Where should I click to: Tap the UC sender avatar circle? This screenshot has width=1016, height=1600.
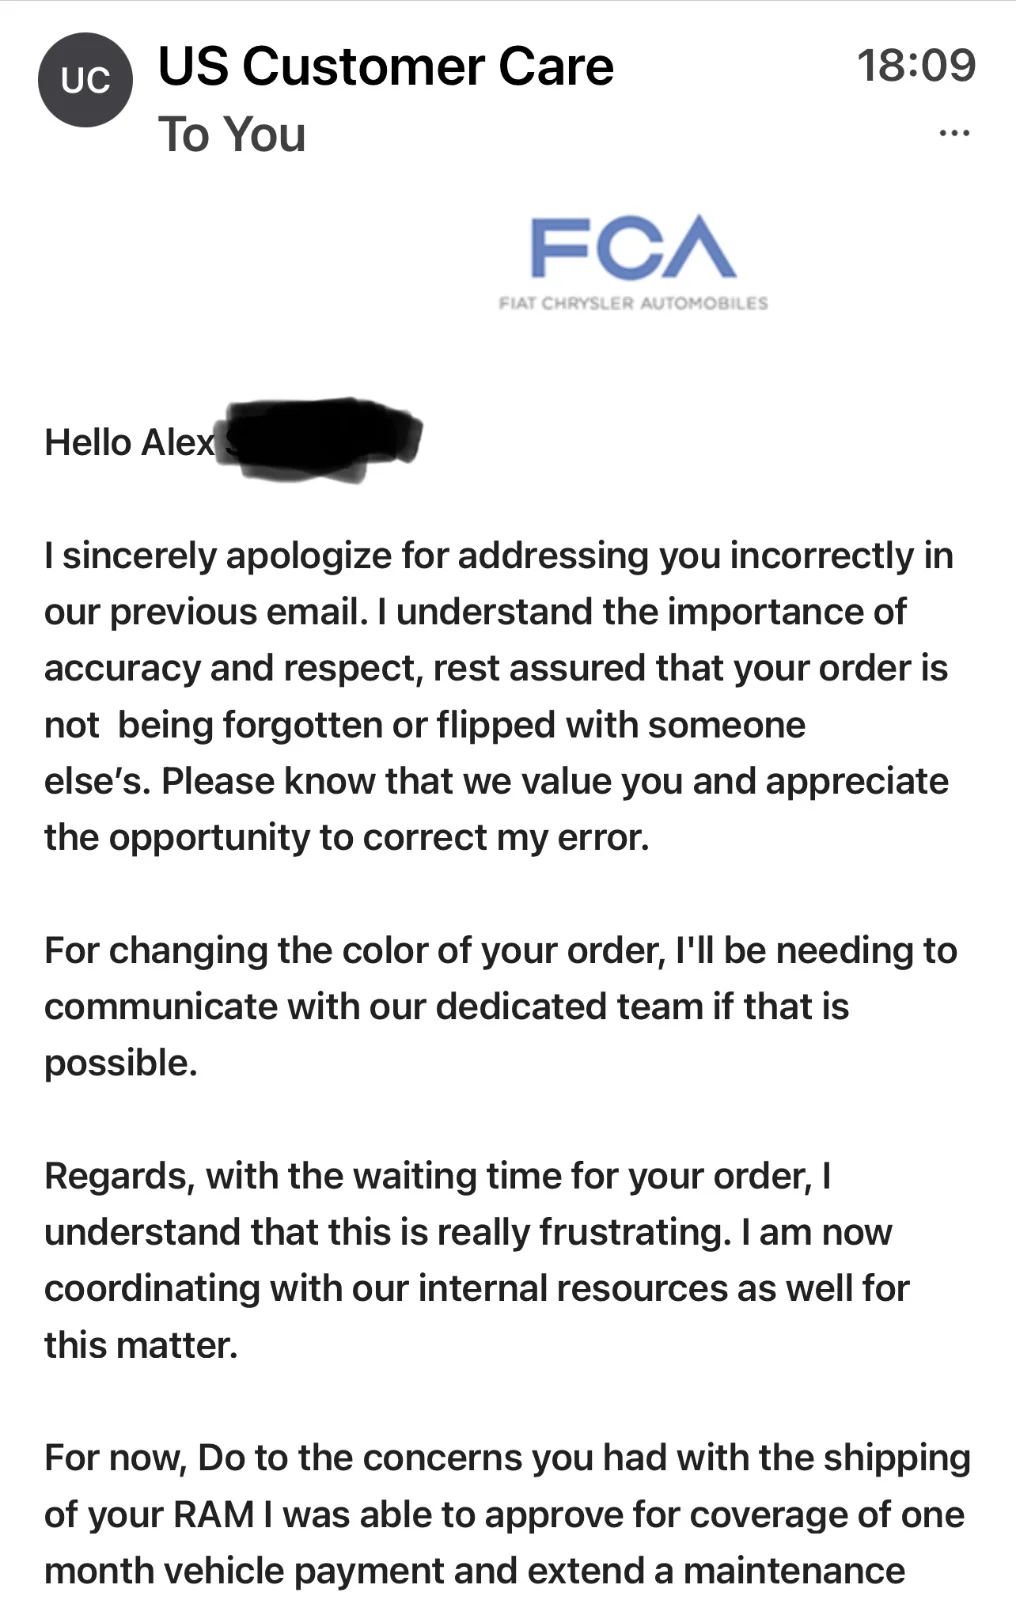click(85, 80)
